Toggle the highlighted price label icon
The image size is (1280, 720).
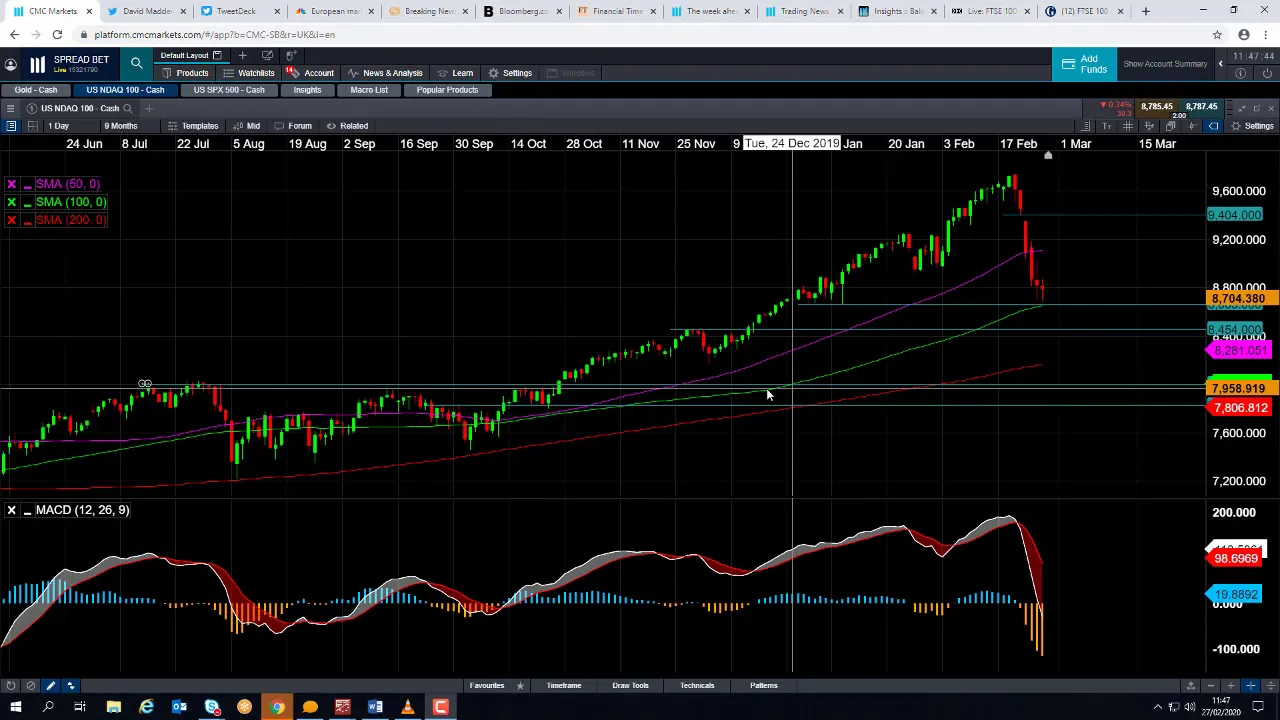[x=1213, y=126]
